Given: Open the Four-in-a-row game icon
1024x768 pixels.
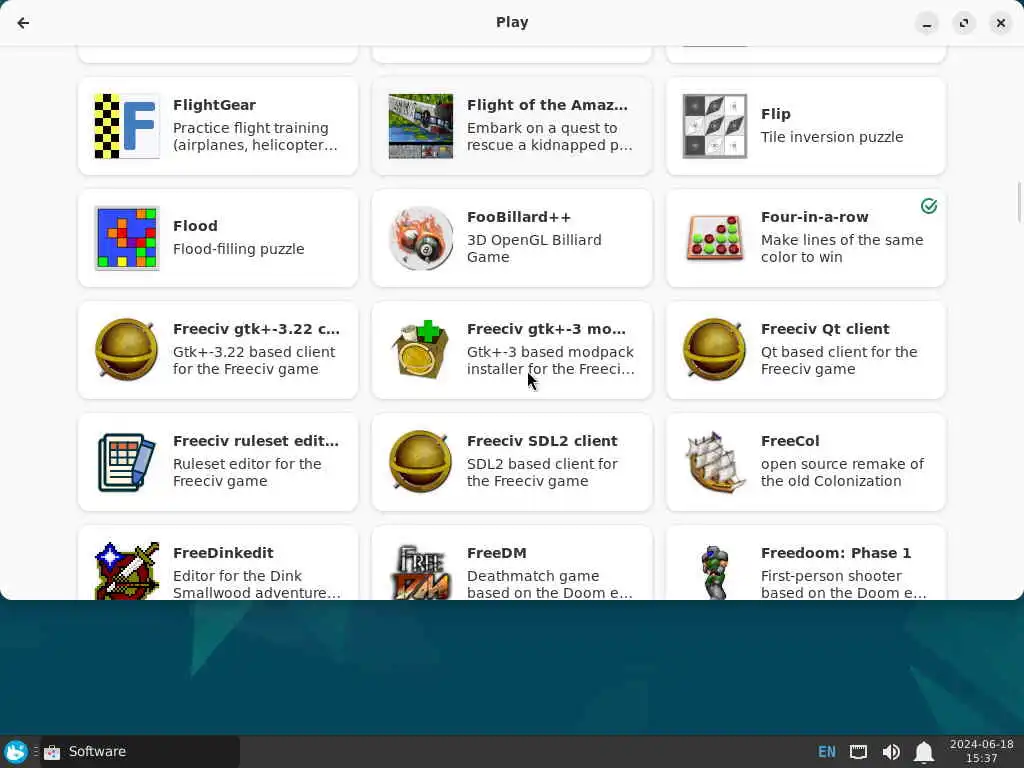Looking at the screenshot, I should tap(714, 238).
